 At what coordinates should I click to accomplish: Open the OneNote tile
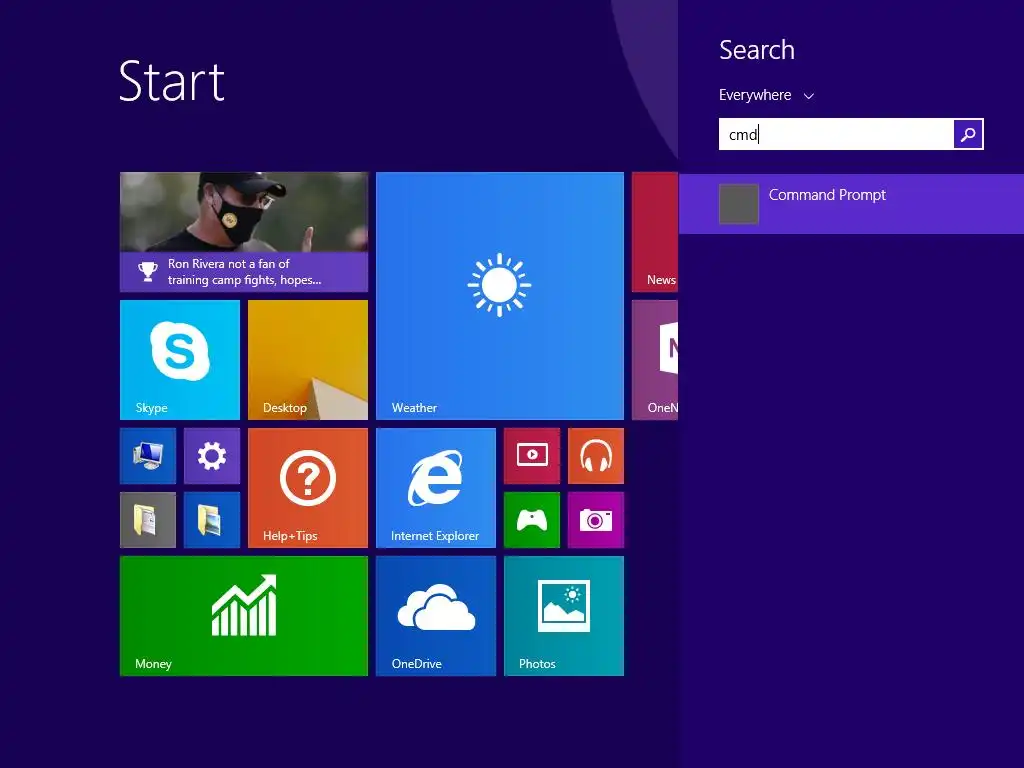click(654, 360)
